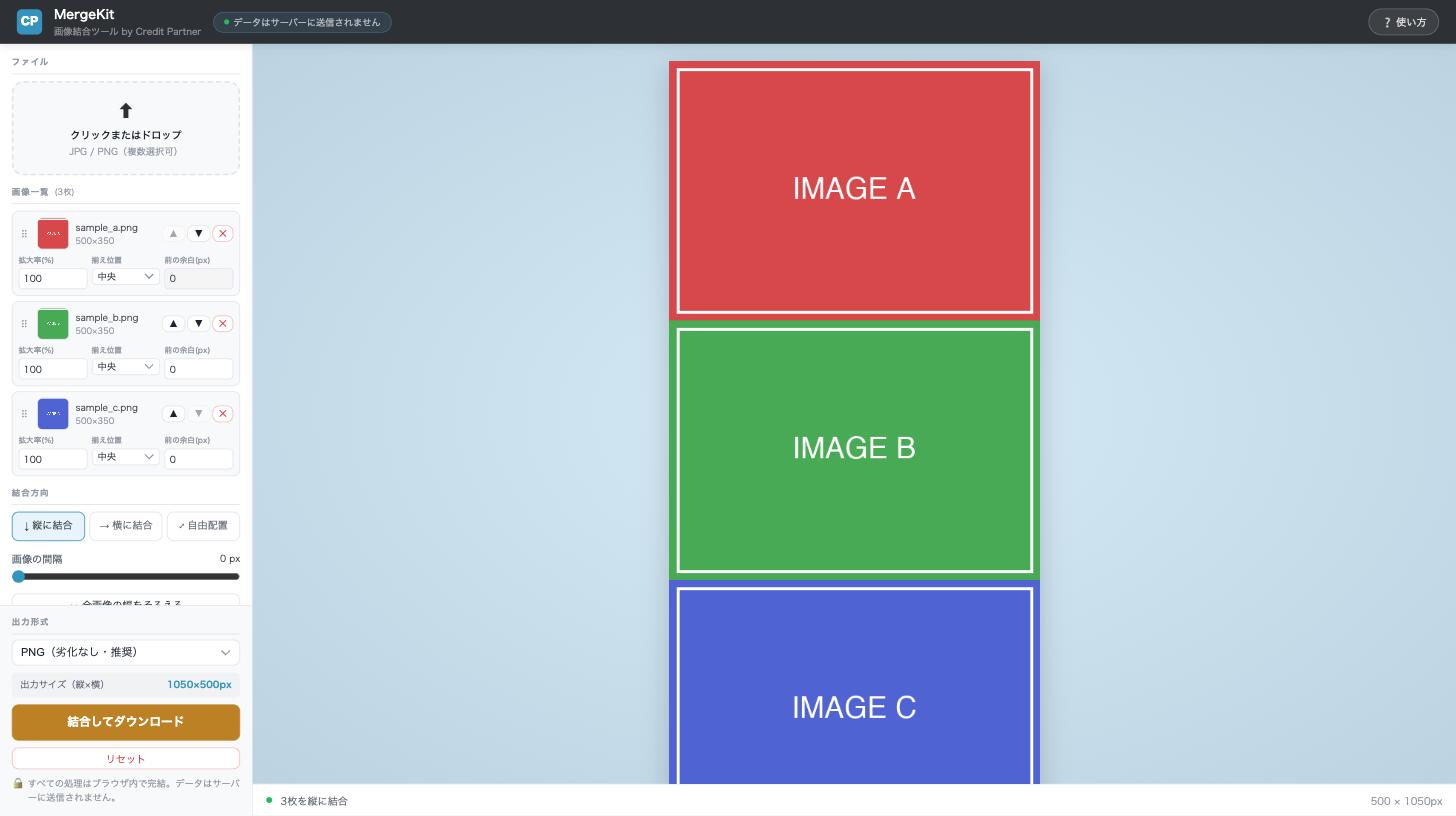Click the green sample_b.png thumbnail
Image resolution: width=1456 pixels, height=816 pixels.
tap(53, 324)
